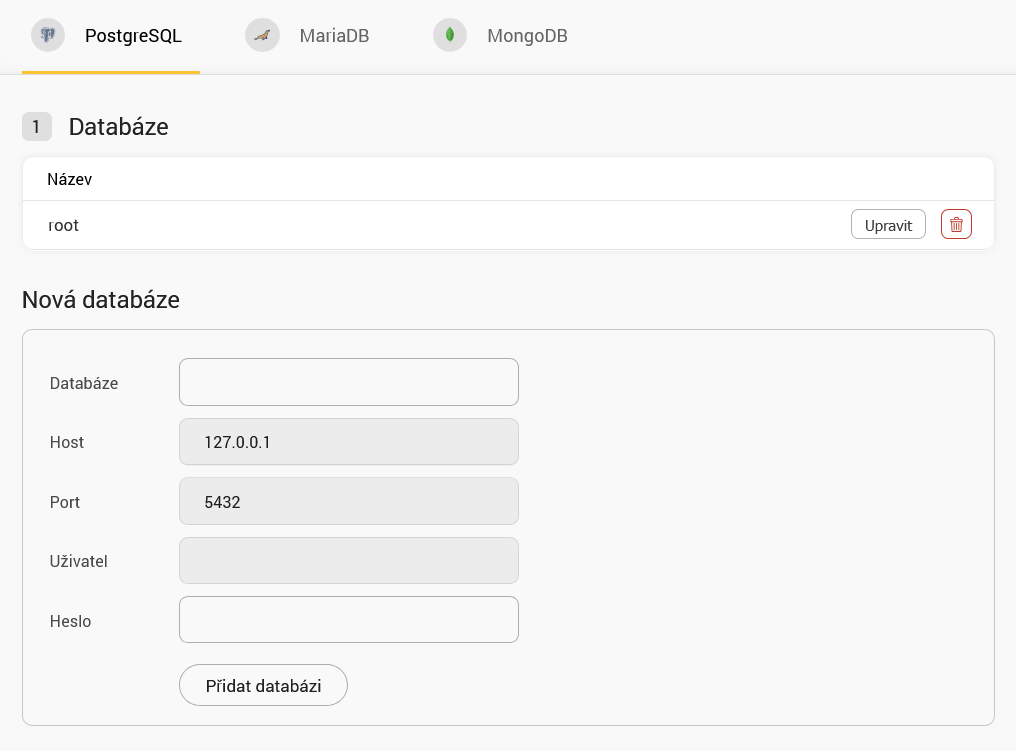
Task: Click the PostgreSQL elephant icon
Action: [48, 34]
